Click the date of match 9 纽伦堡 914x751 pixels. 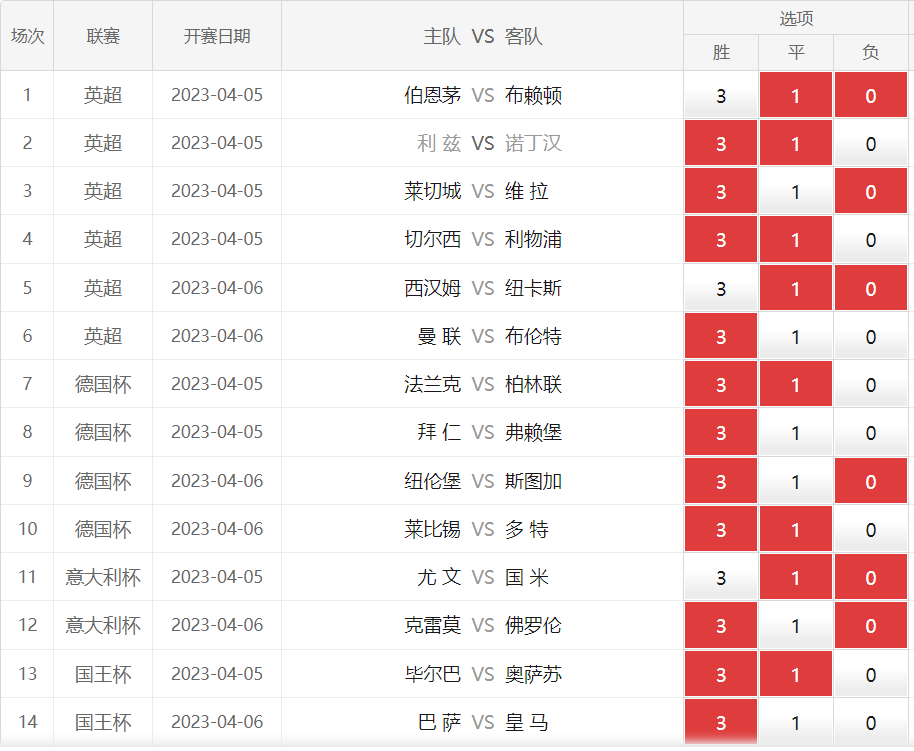click(x=217, y=481)
